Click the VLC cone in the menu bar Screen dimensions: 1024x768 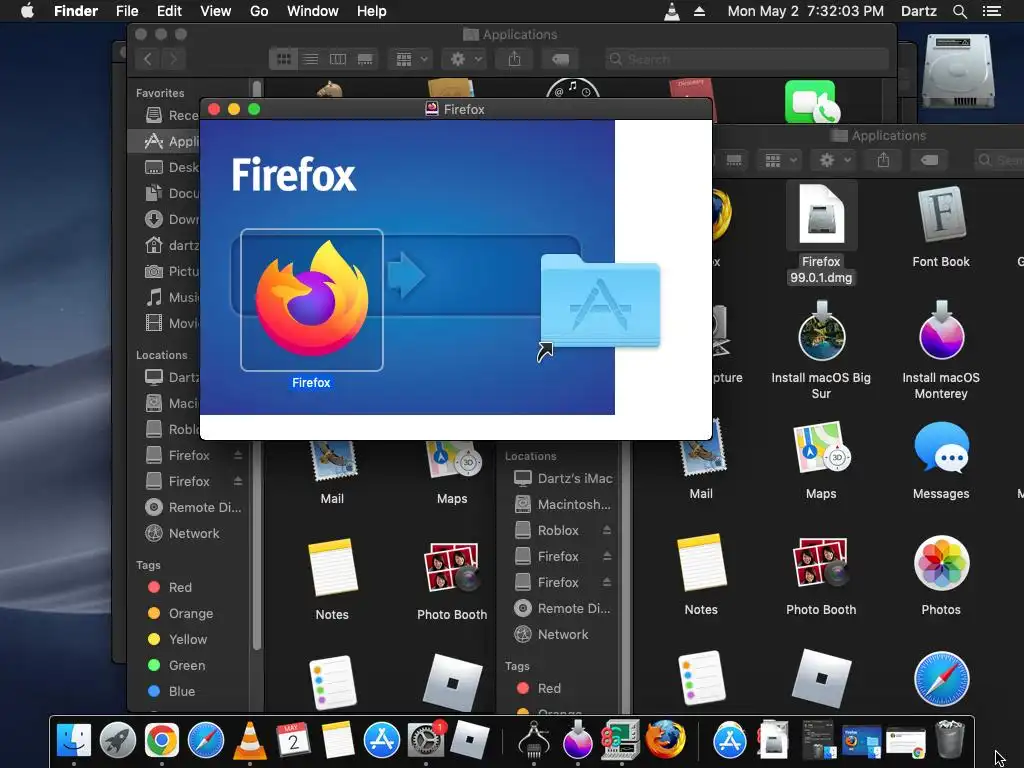(671, 11)
